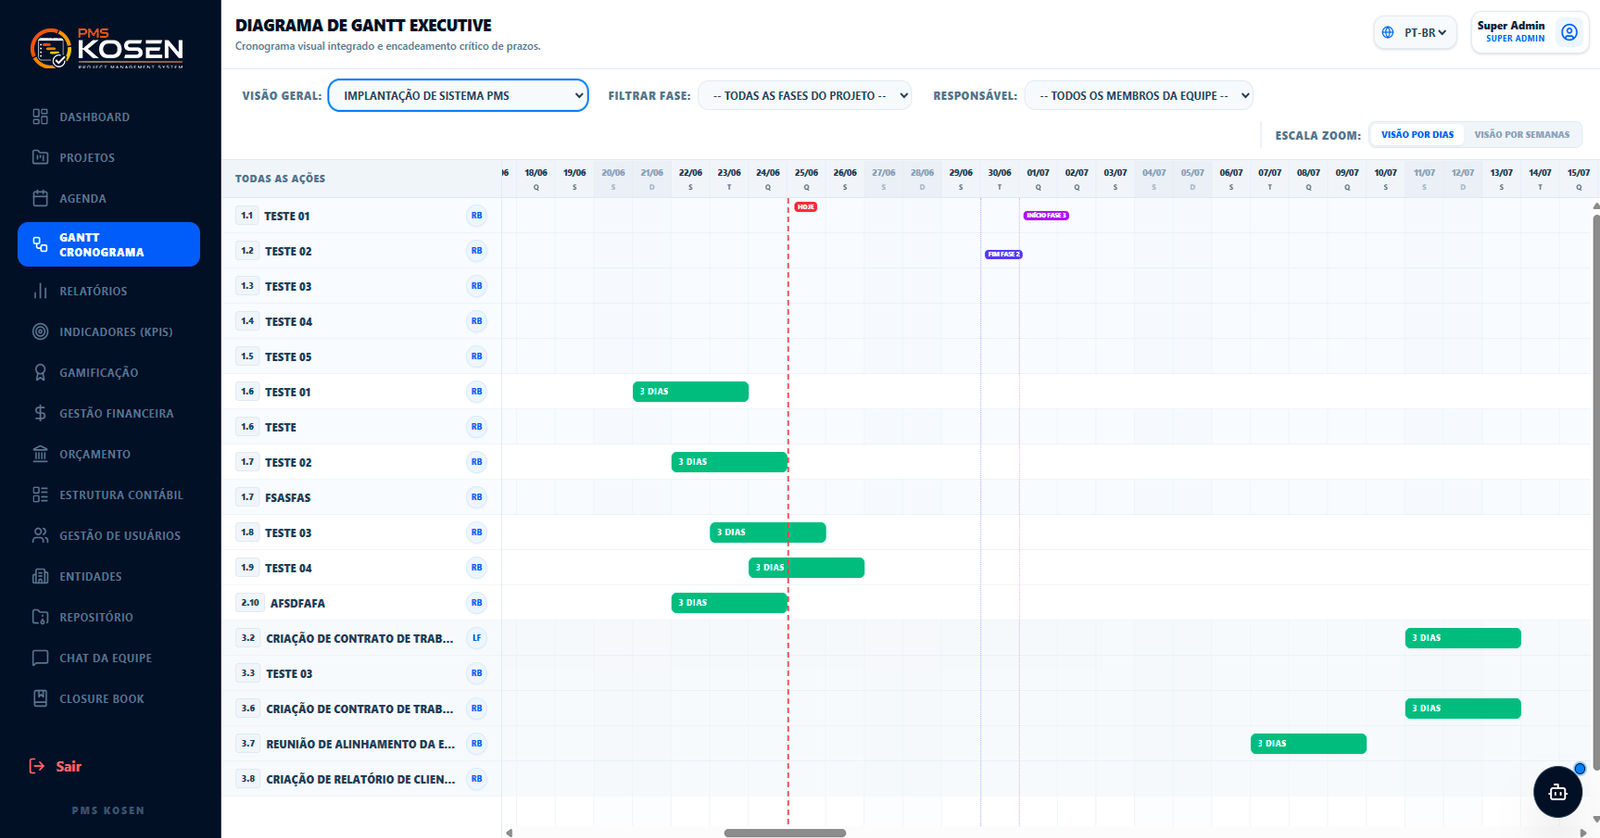Open the Filtrar Fase dropdown

[x=805, y=95]
